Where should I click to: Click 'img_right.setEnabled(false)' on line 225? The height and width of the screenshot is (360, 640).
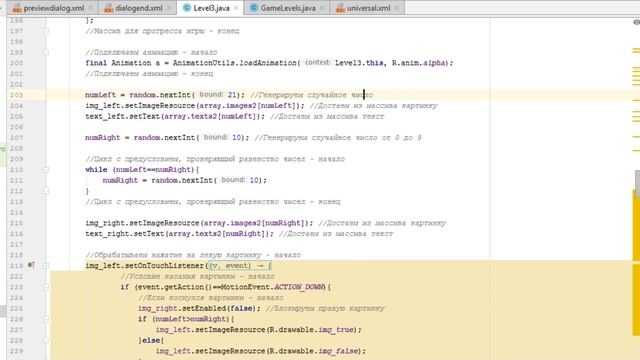197,309
